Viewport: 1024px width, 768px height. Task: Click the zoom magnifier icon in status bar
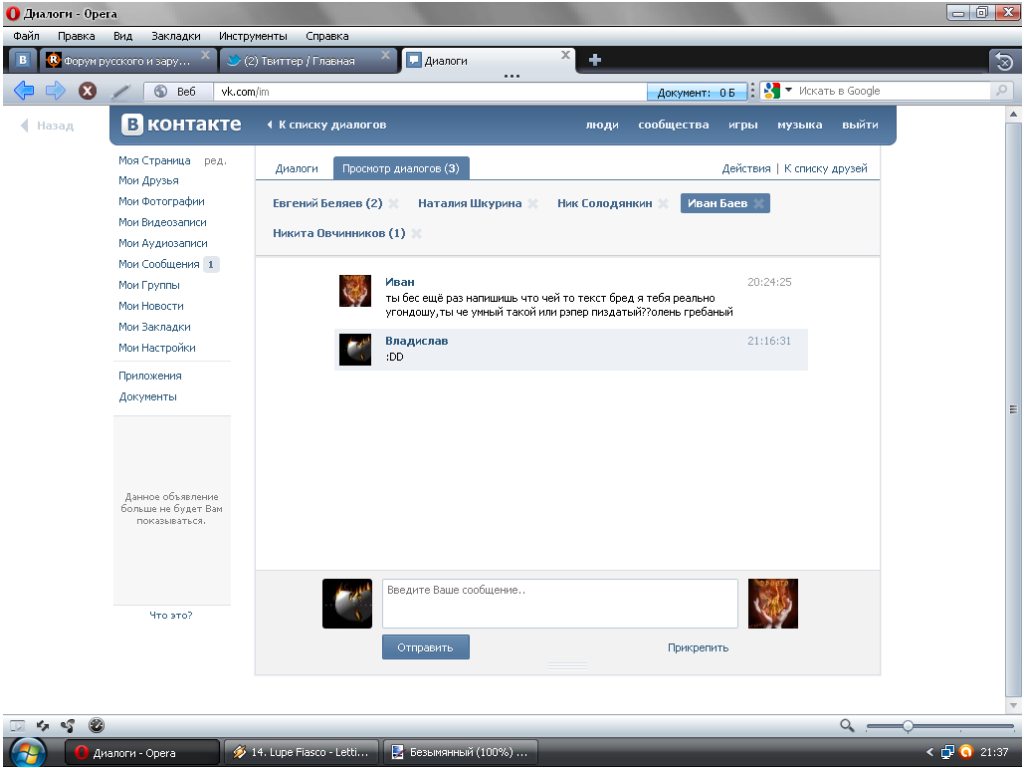pos(847,726)
